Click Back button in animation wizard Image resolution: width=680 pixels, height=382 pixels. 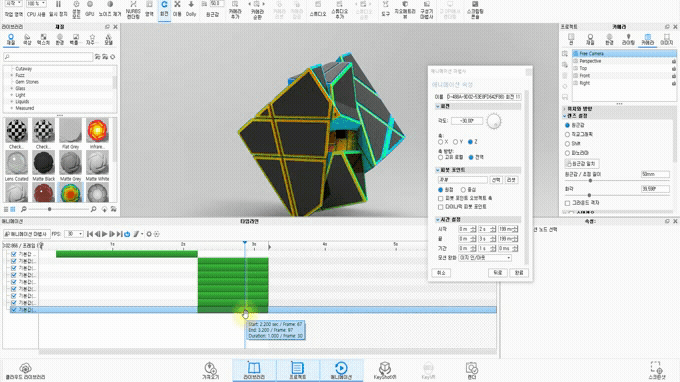click(x=497, y=273)
